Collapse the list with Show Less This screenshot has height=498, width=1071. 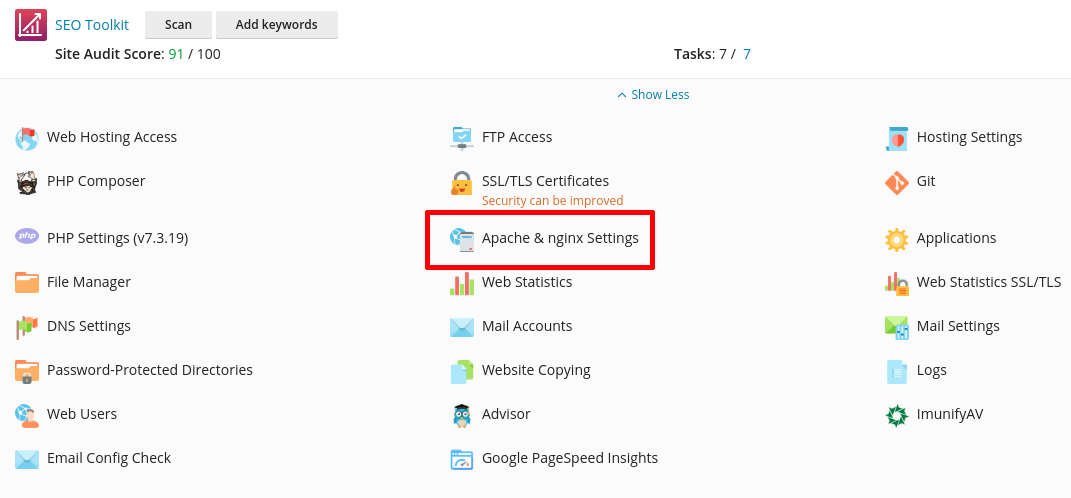(x=653, y=95)
